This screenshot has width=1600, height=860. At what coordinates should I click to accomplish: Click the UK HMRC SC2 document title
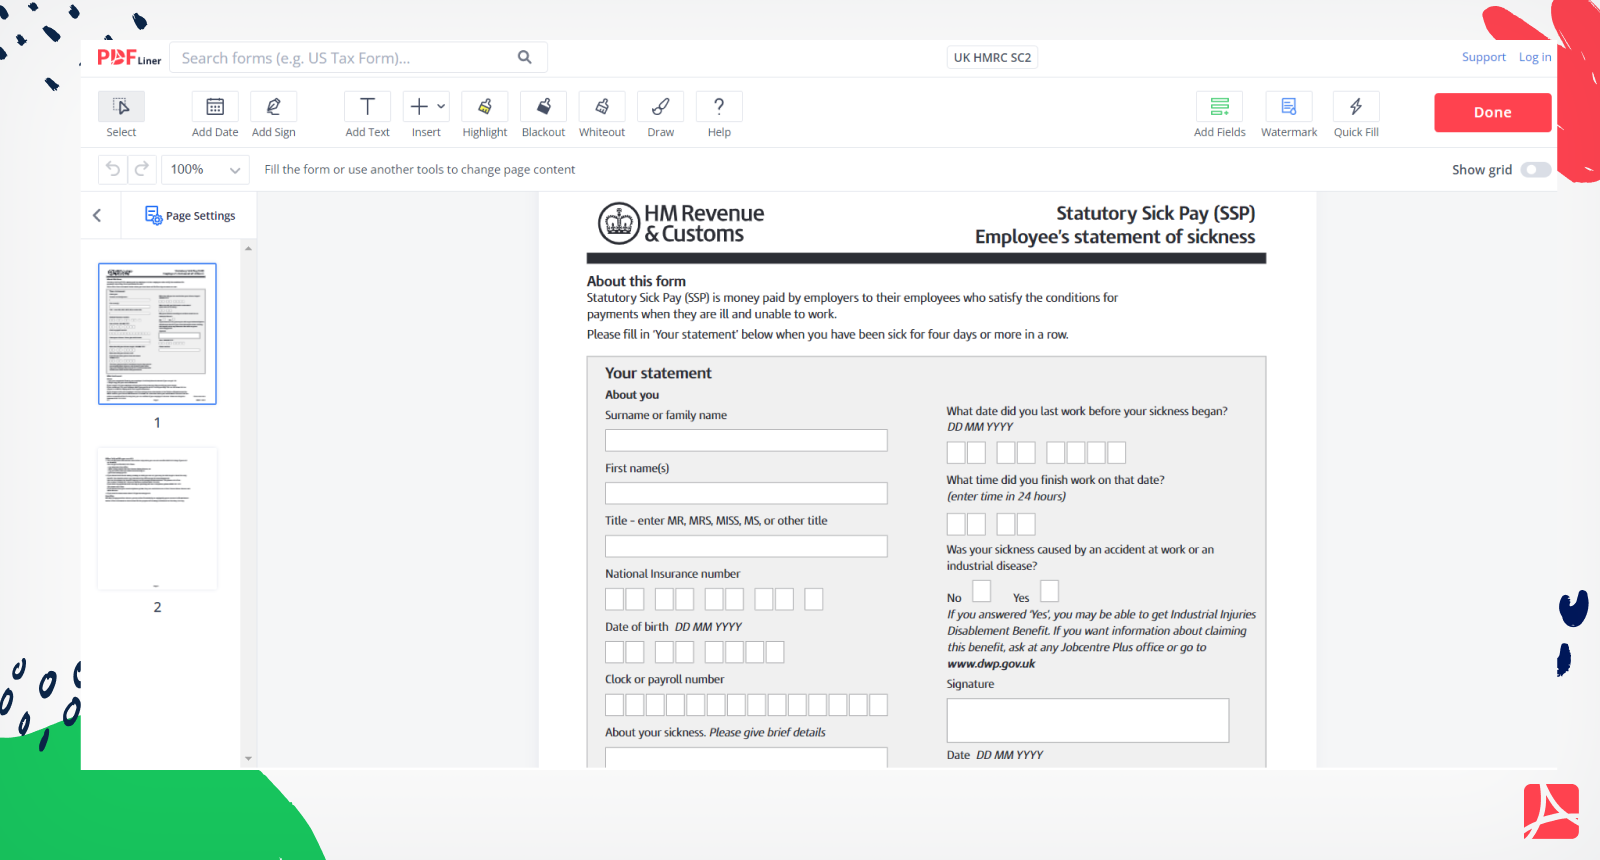(x=992, y=57)
